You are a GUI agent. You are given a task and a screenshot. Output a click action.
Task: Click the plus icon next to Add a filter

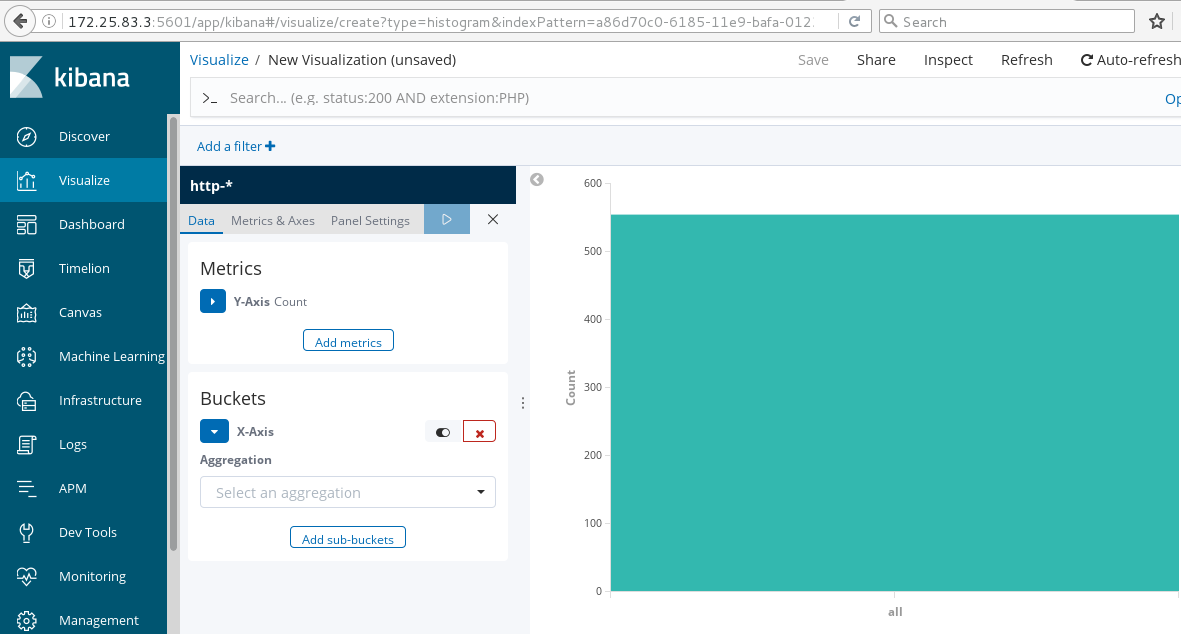[270, 146]
